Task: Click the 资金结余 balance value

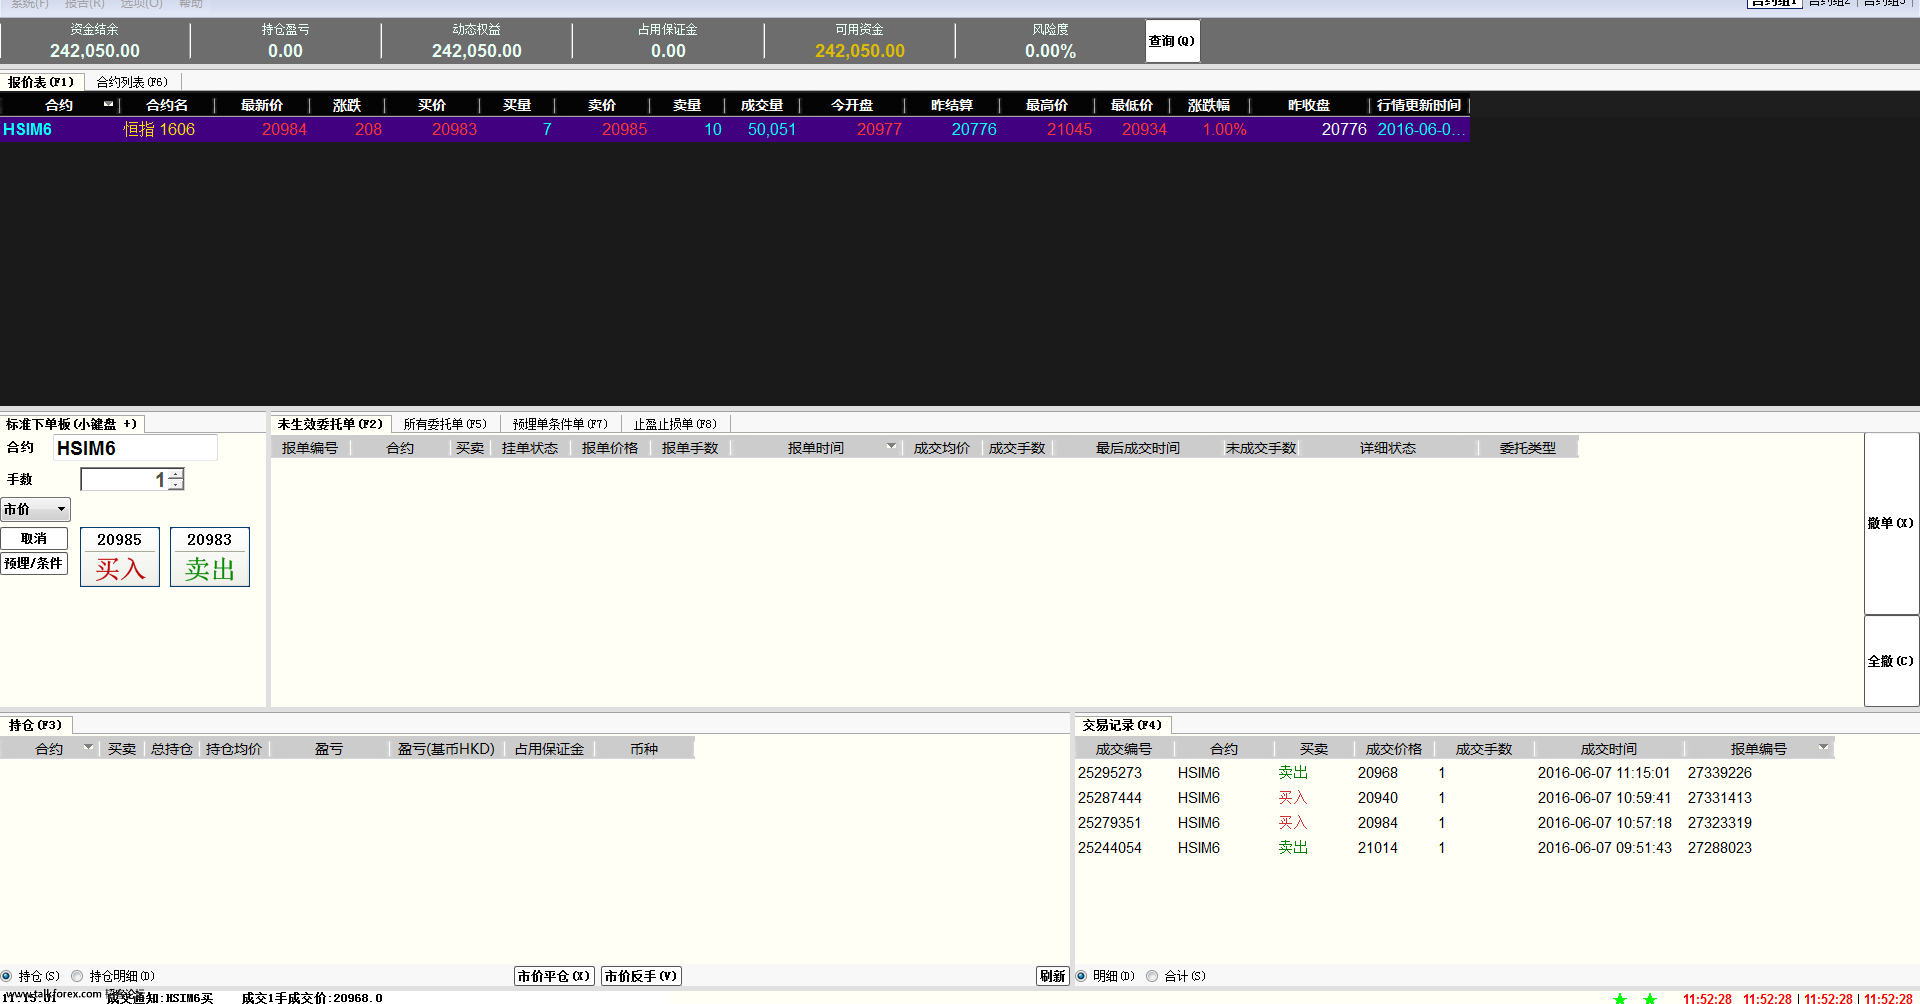Action: coord(95,51)
